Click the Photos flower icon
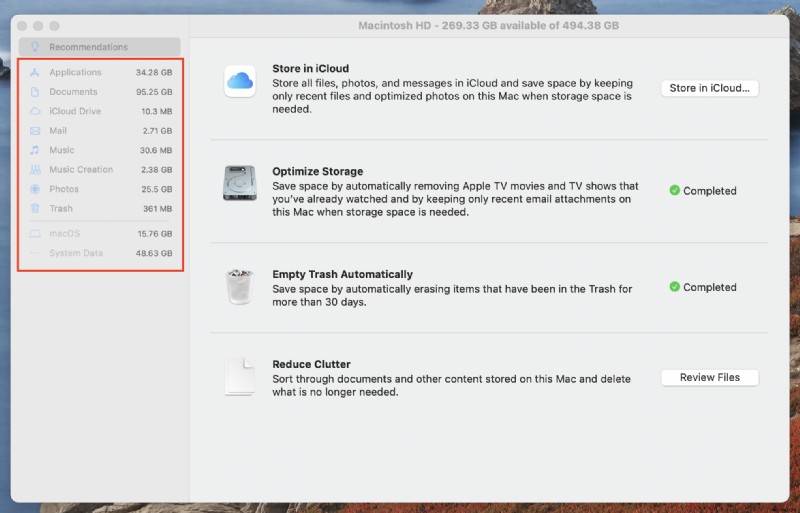The height and width of the screenshot is (513, 800). pyautogui.click(x=35, y=189)
